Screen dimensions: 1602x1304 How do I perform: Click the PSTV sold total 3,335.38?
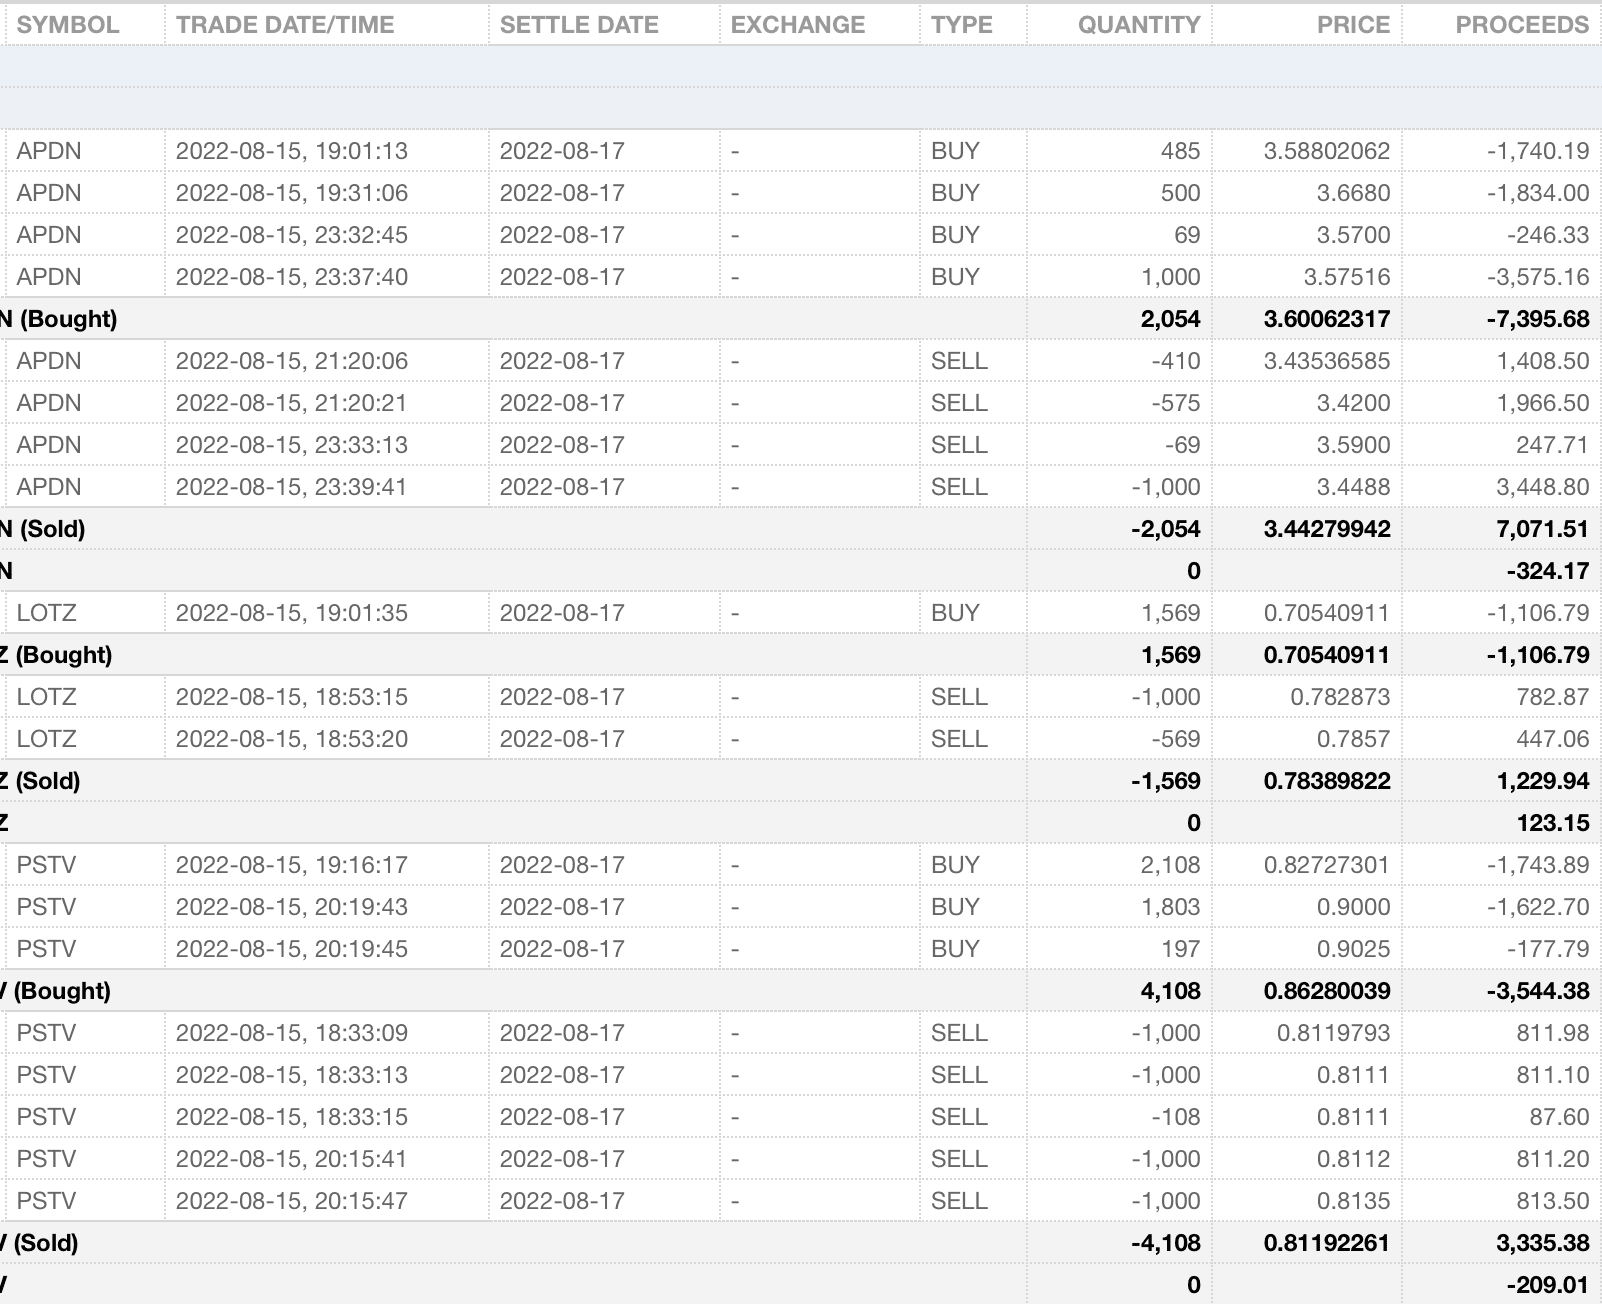(1542, 1243)
